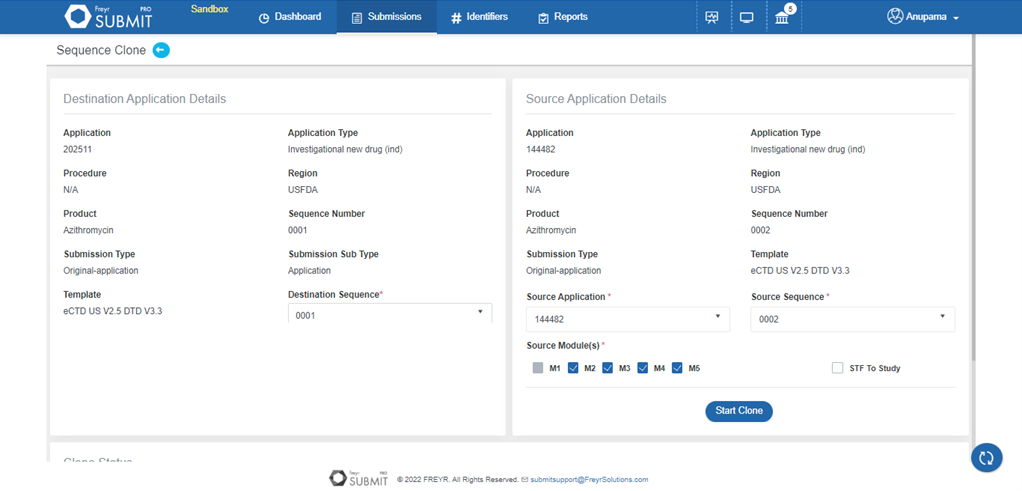Click the Start Clone button
Viewport: 1022px width, 491px height.
(738, 411)
